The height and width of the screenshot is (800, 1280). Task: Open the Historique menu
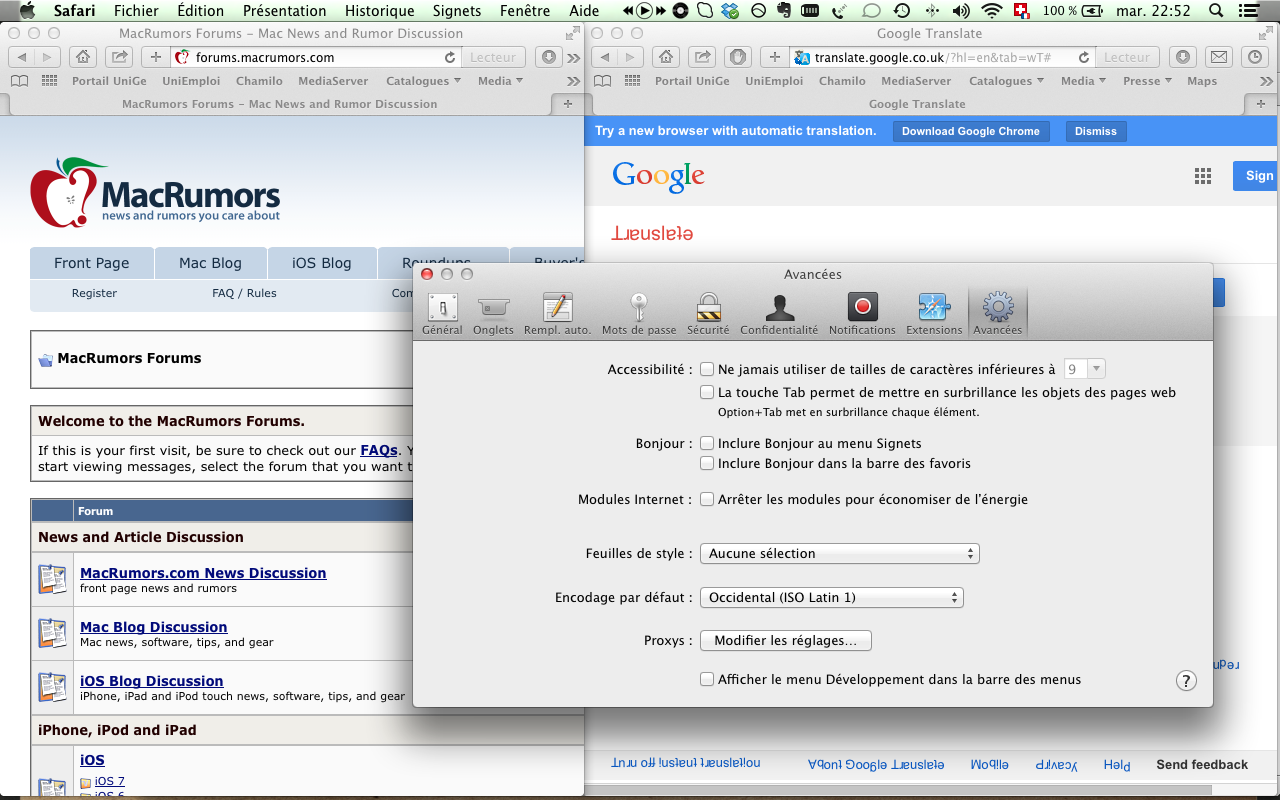click(x=379, y=11)
